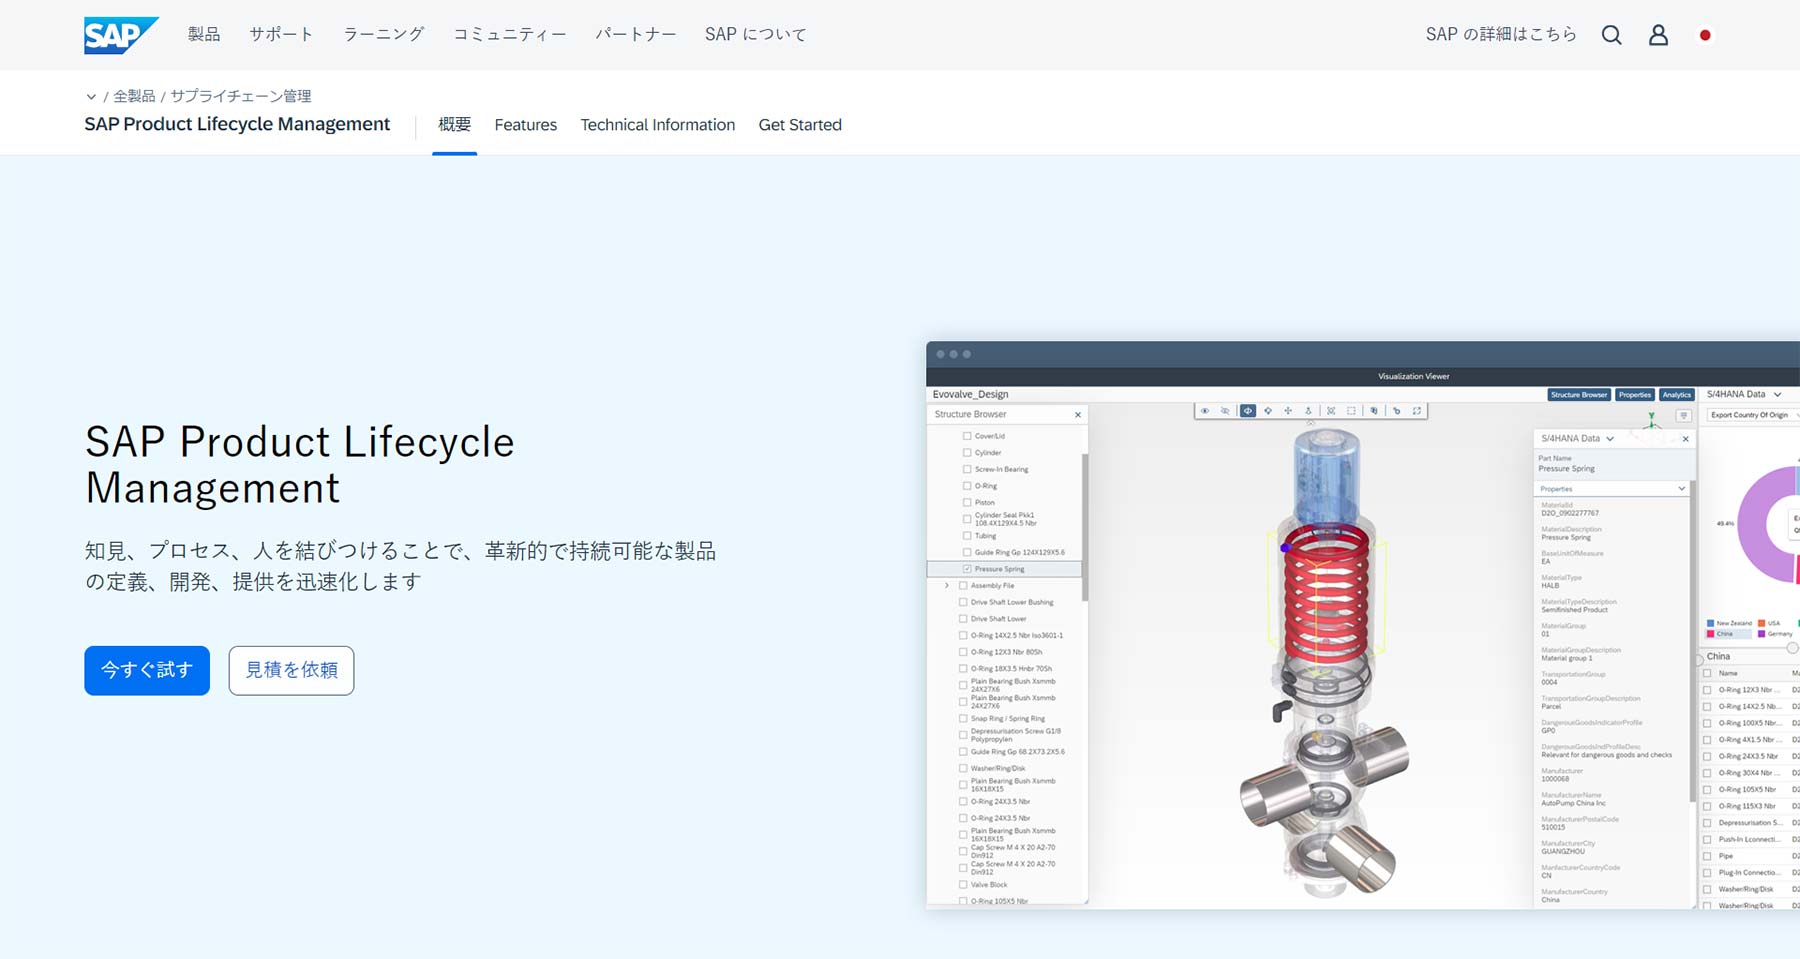Click the fullscreen icon in viewer toolbar
Image resolution: width=1800 pixels, height=959 pixels.
[x=1417, y=411]
